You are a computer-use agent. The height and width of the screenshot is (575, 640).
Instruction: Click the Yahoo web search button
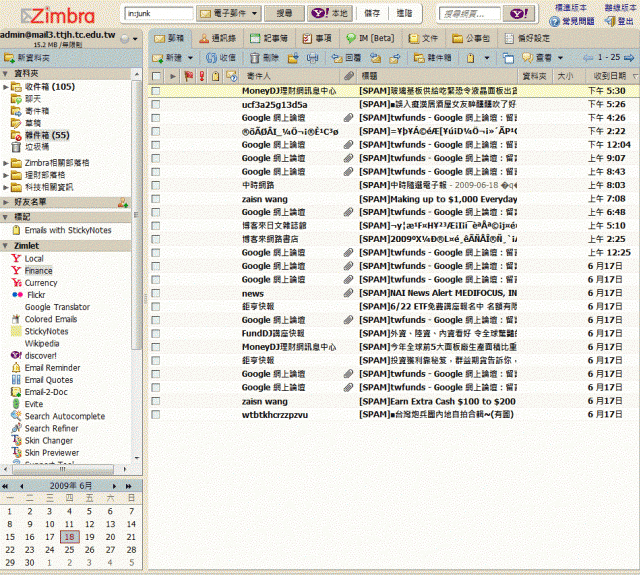(518, 13)
